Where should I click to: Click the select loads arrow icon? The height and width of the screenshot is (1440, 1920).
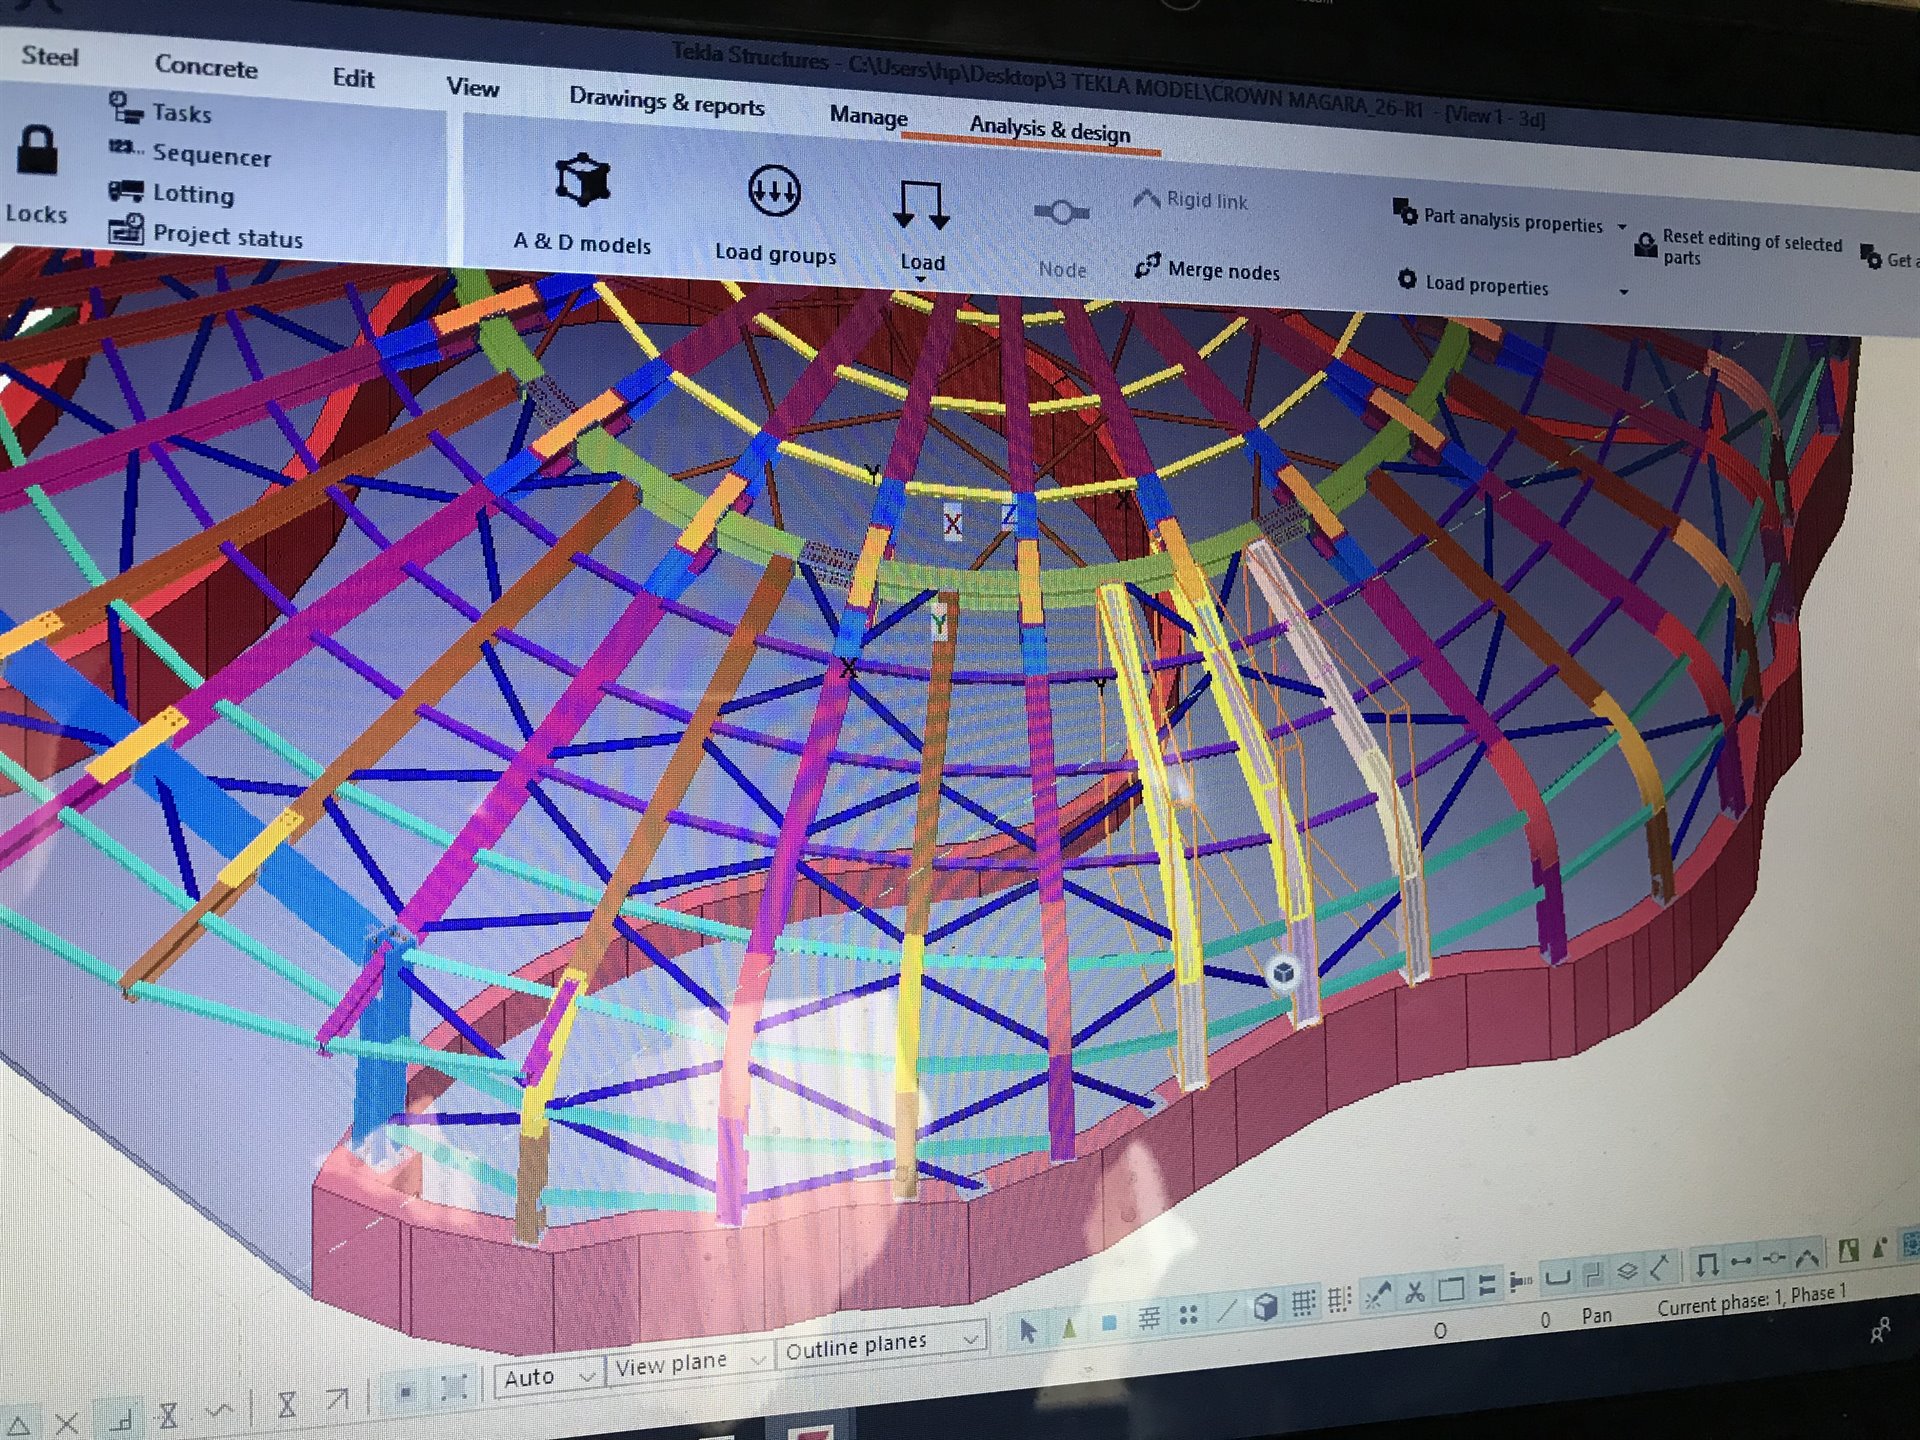pos(1707,1264)
